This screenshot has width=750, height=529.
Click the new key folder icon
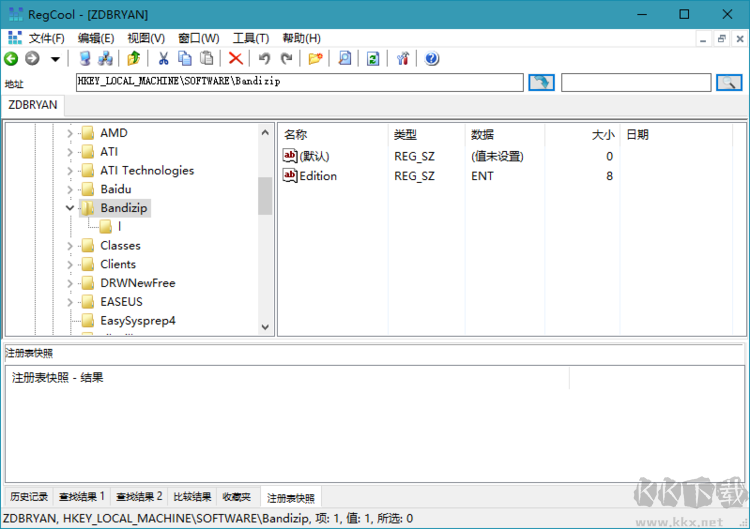[315, 58]
